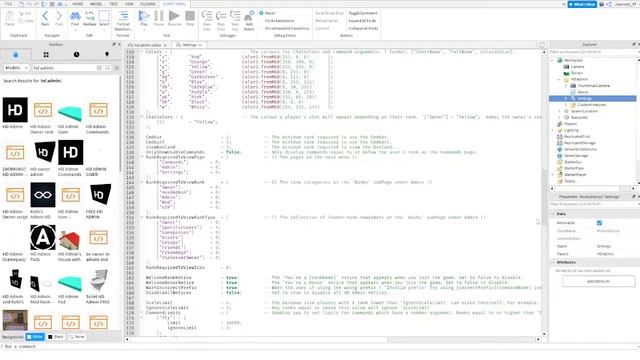Switch to the PLUGINS ribbon tab
The image size is (640, 360).
148,4
